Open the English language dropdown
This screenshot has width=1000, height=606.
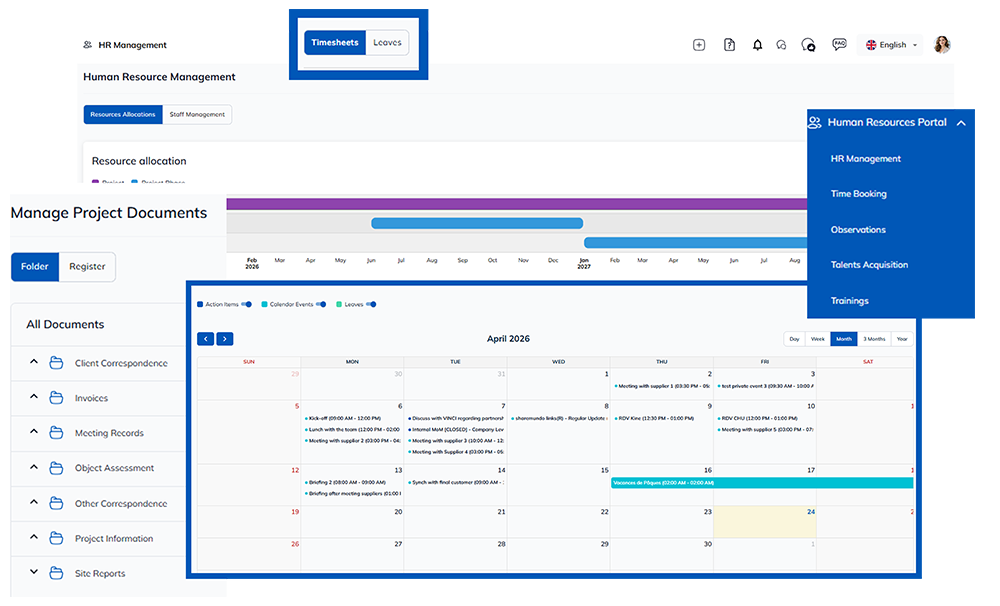click(x=891, y=45)
